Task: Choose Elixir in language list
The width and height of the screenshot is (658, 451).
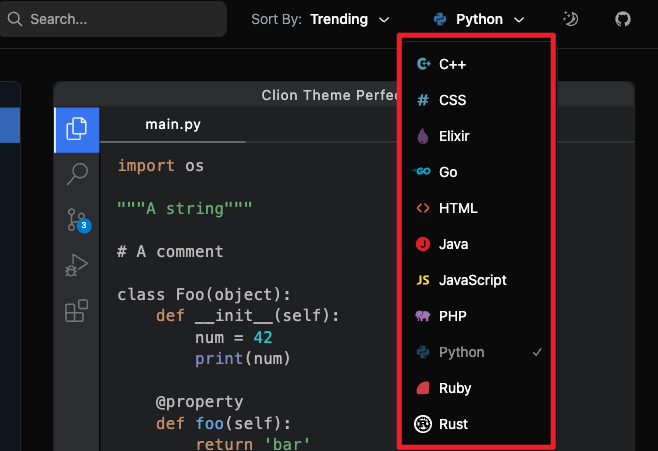Action: tap(476, 136)
